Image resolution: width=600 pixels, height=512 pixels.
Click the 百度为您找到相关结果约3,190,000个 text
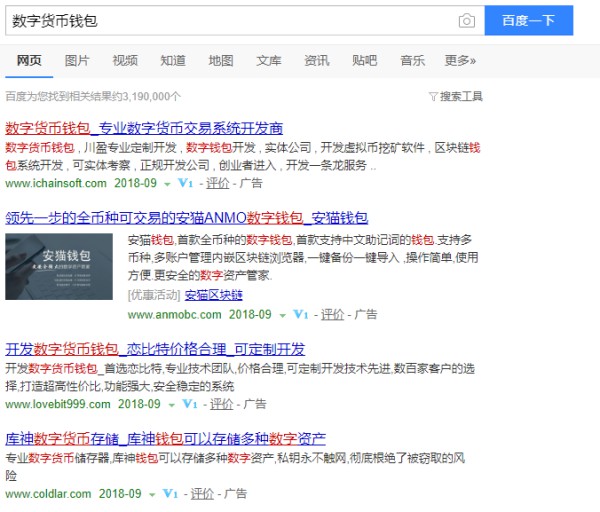point(93,96)
